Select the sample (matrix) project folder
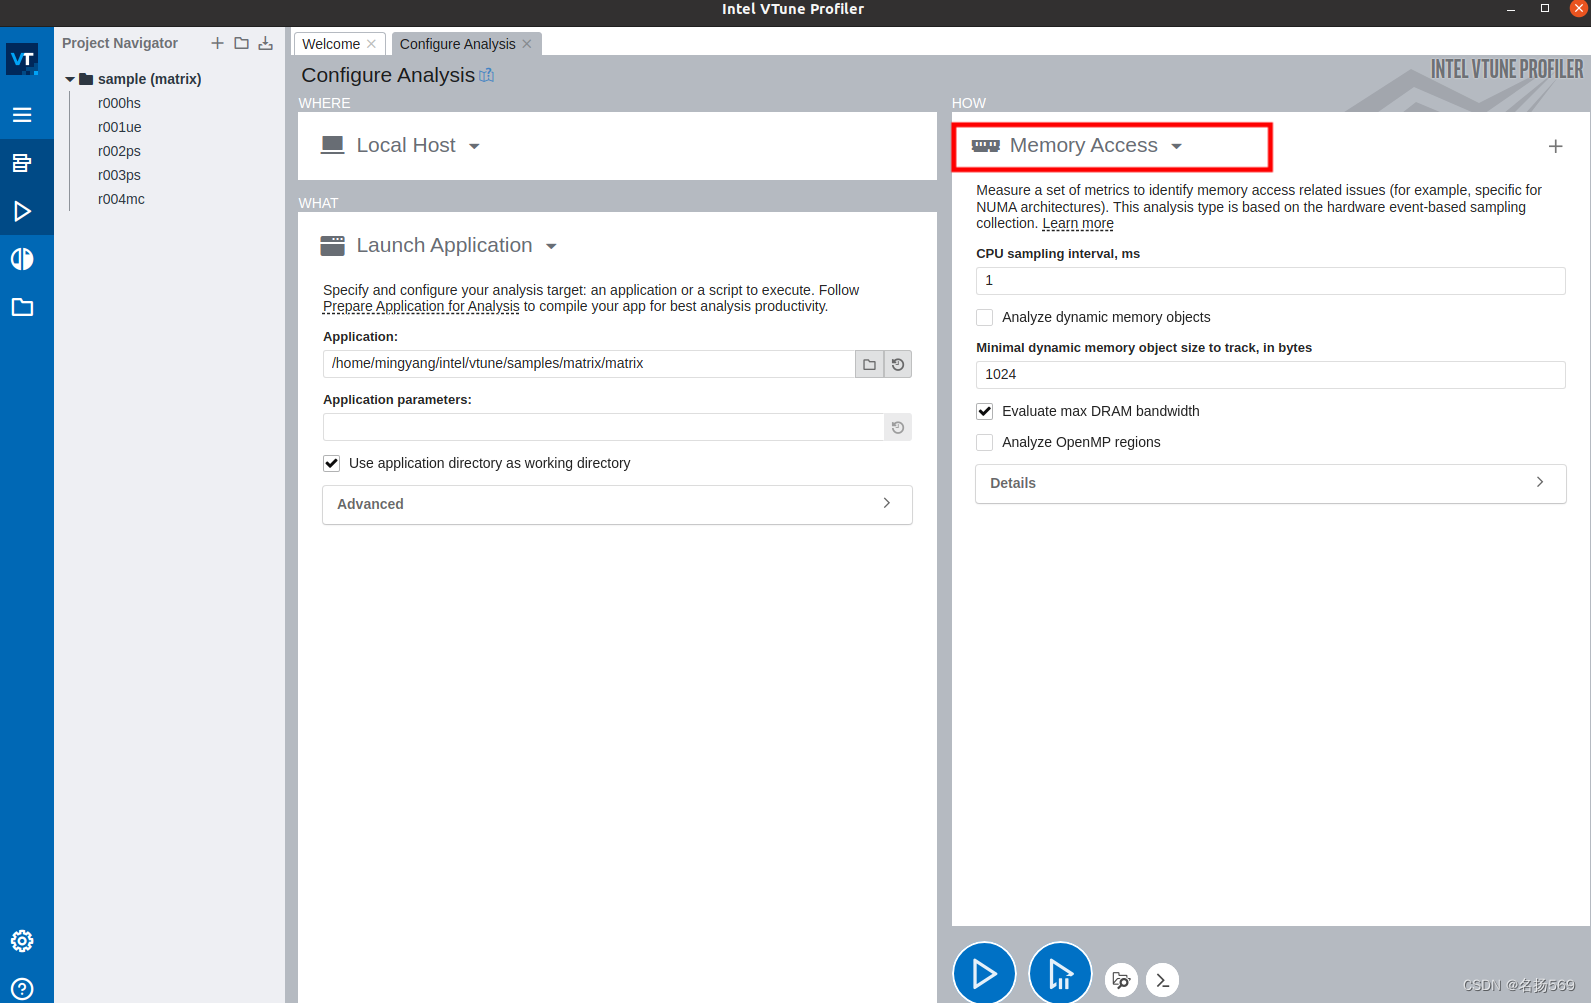This screenshot has width=1591, height=1003. (149, 79)
